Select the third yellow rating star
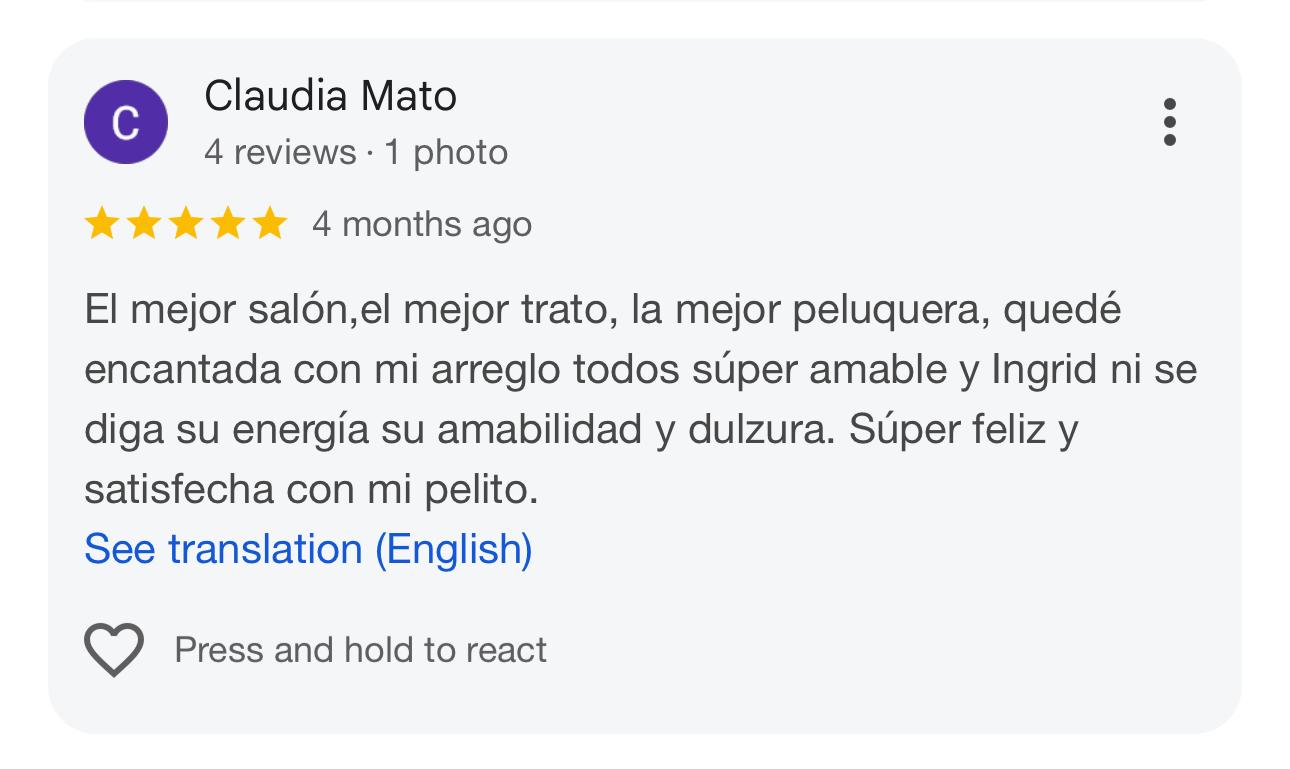This screenshot has height=769, width=1290. click(x=186, y=224)
